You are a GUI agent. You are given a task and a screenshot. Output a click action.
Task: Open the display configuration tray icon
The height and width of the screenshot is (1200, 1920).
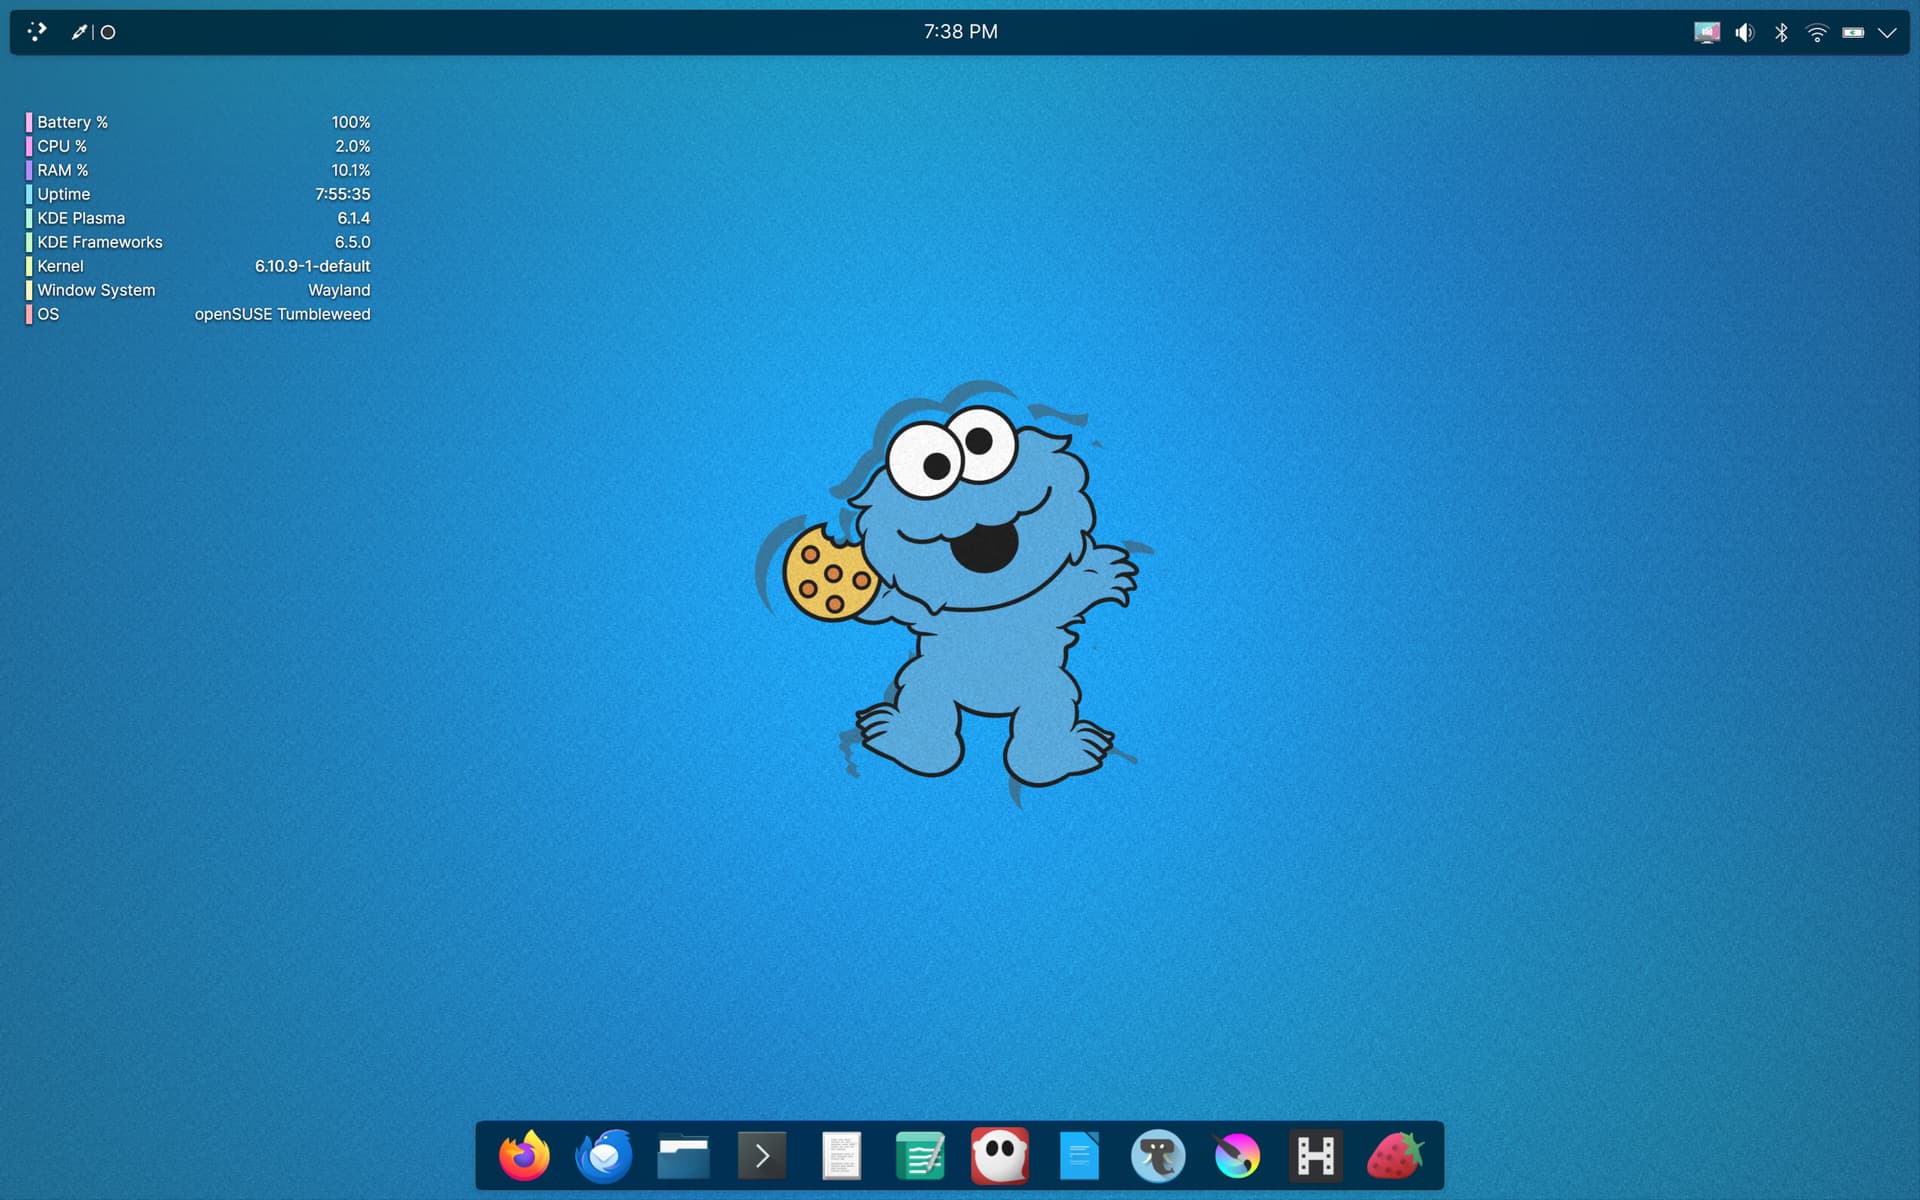(1707, 32)
